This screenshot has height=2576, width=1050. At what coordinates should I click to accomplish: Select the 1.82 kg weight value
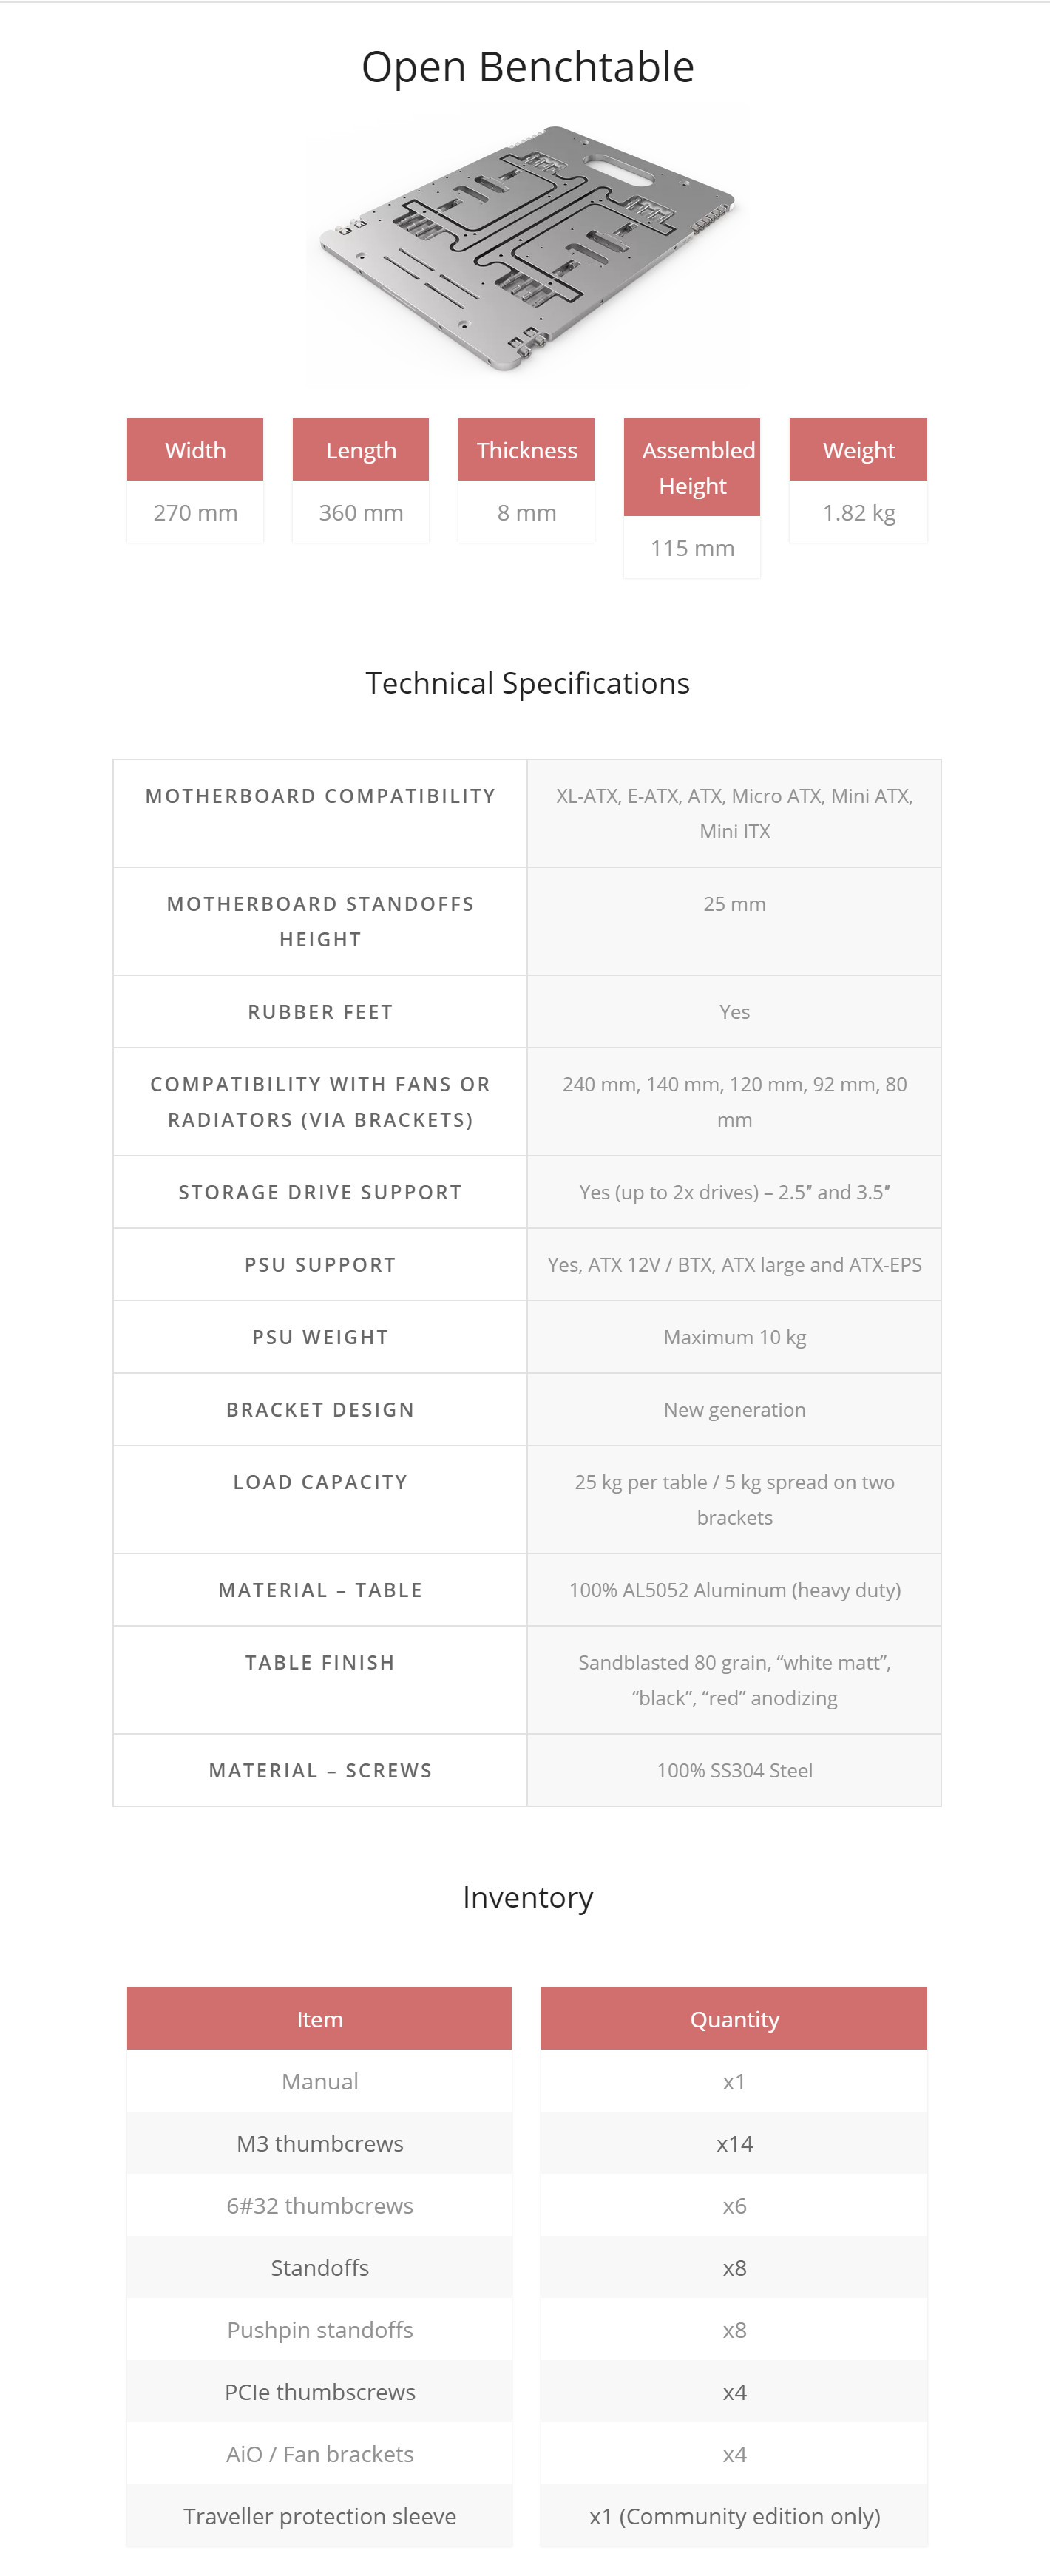coord(859,513)
